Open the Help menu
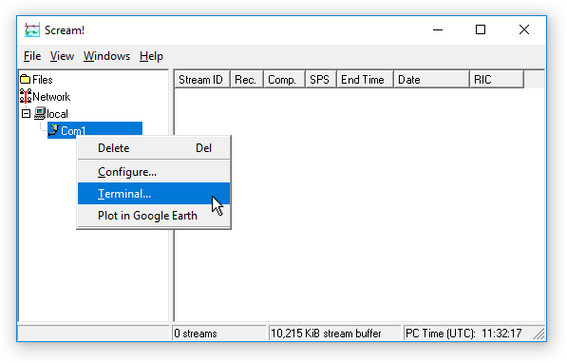This screenshot has width=567, height=363. point(151,56)
